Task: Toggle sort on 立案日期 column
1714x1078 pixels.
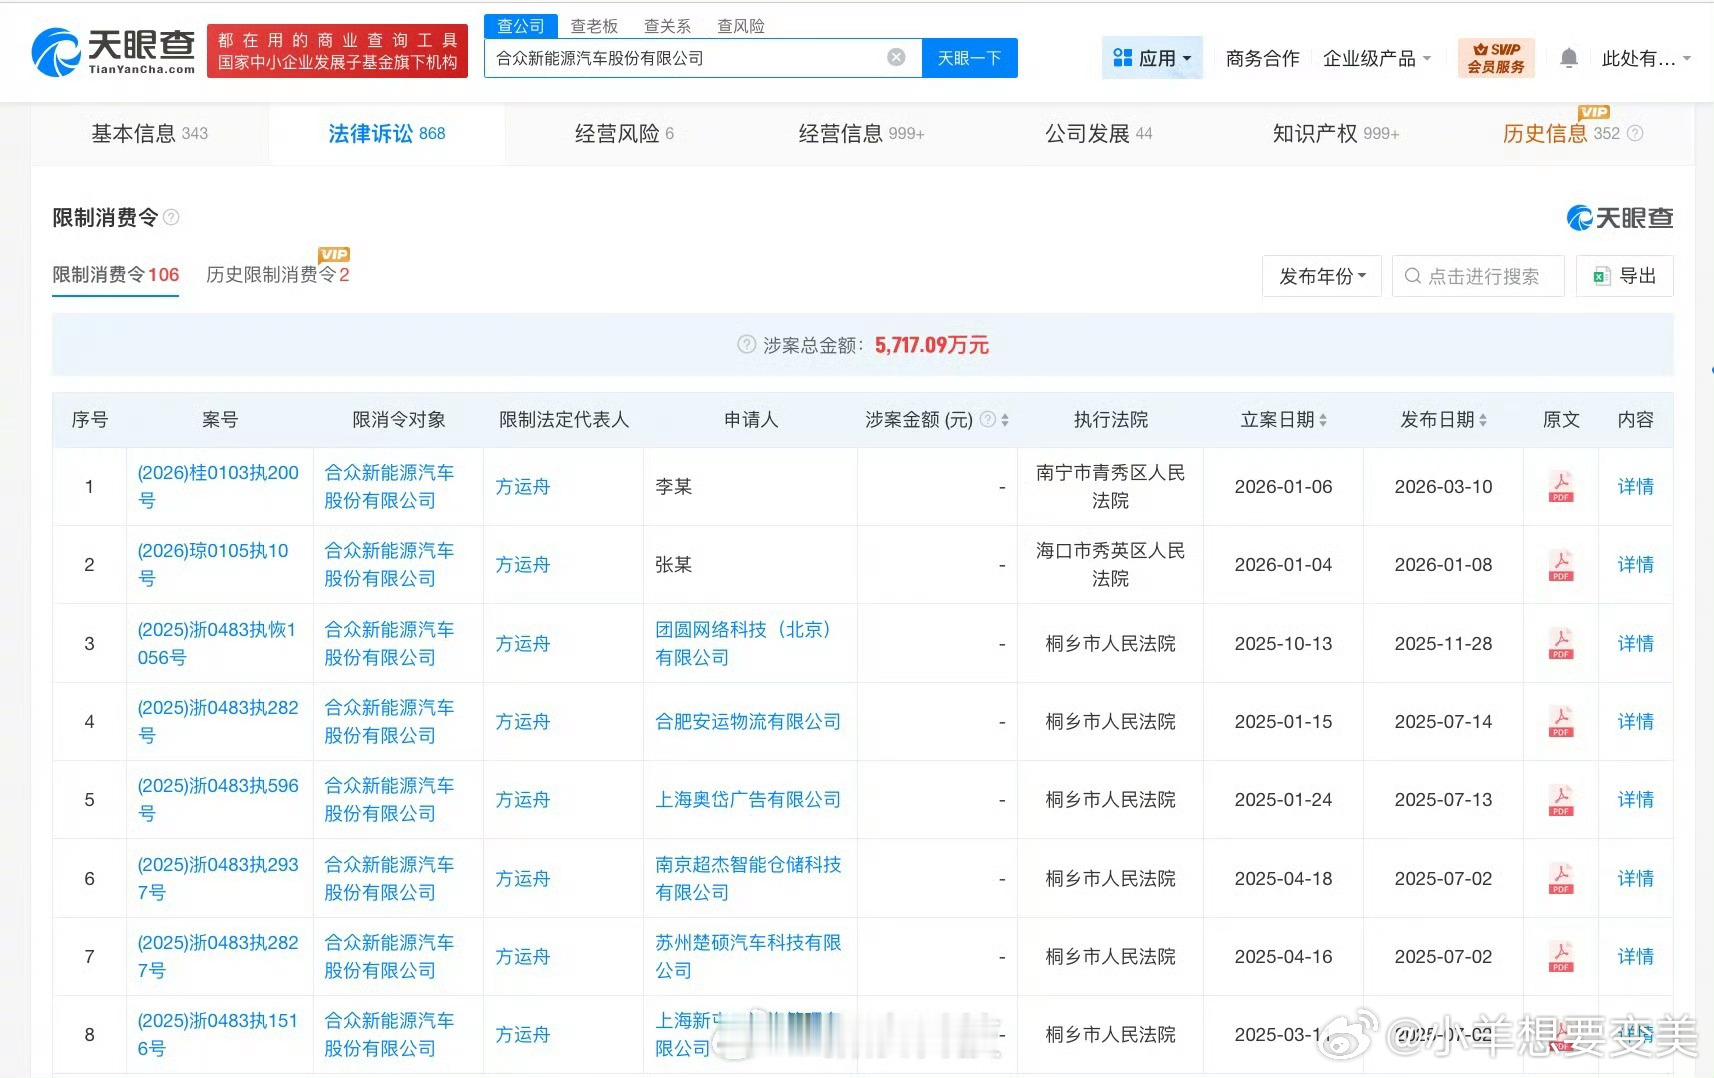Action: [x=1323, y=420]
